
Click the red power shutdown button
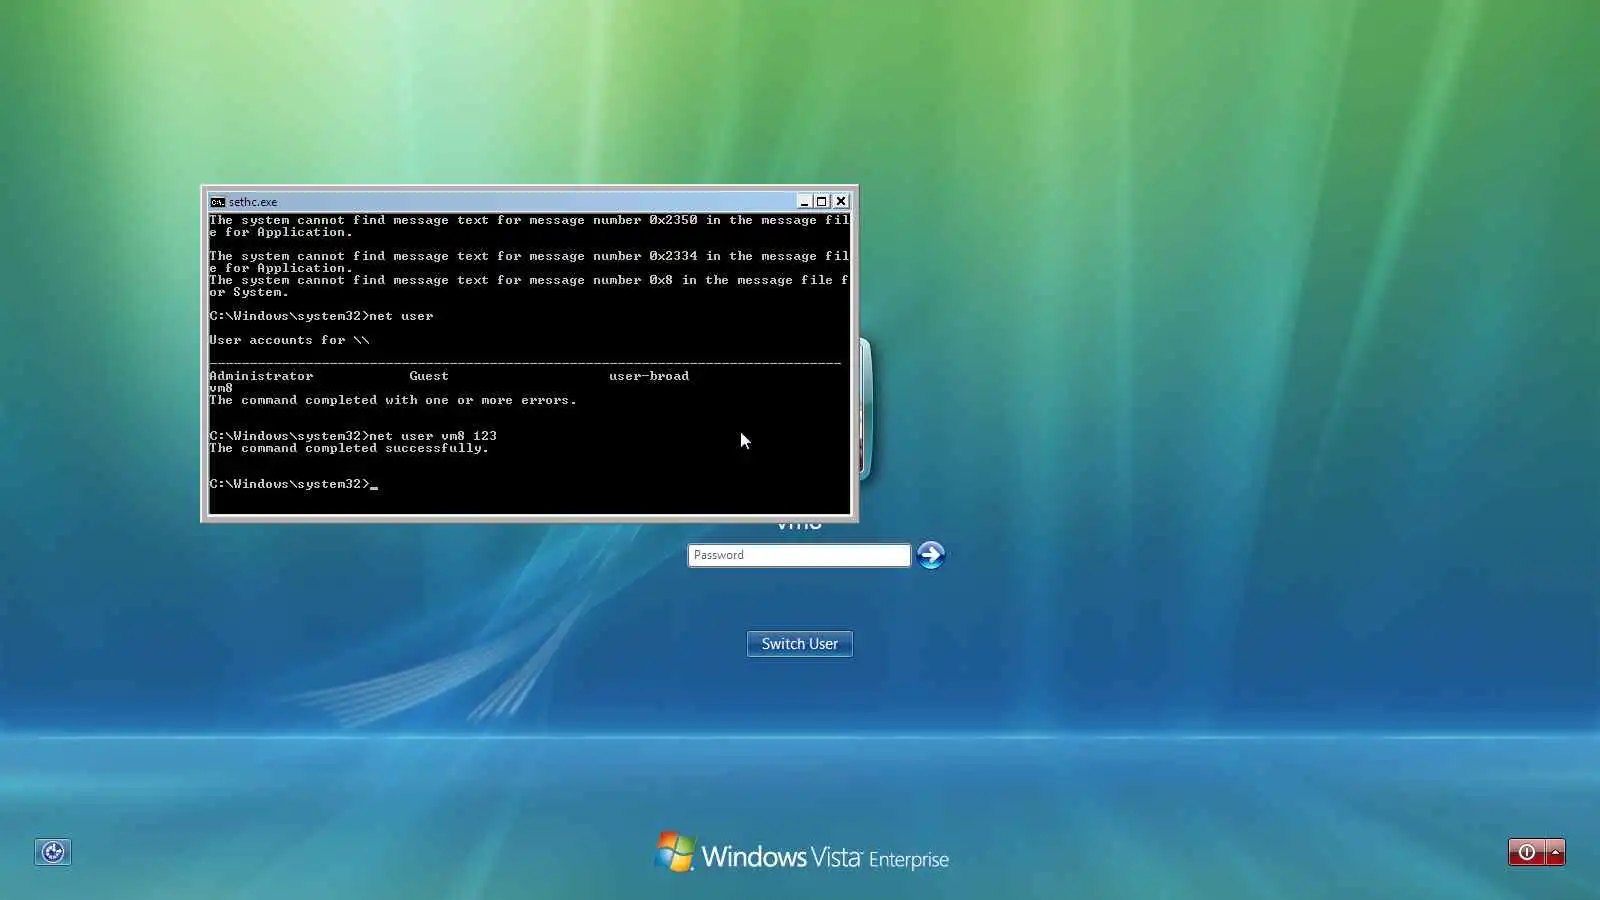pos(1526,852)
